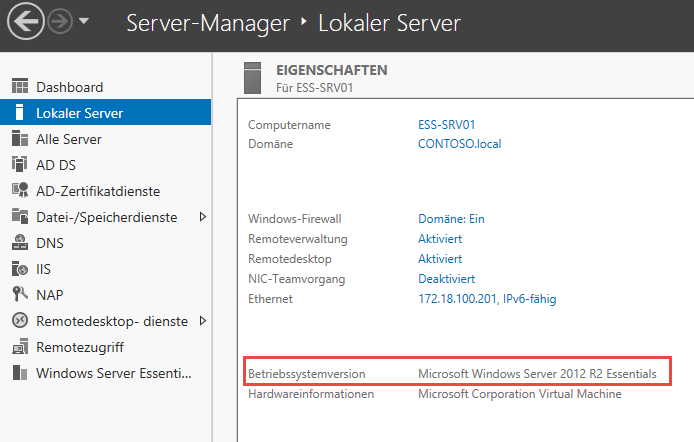Viewport: 694px width, 442px height.
Task: Click the Deaktiviert NIC-Teamvorgang link
Action: pyautogui.click(x=446, y=279)
